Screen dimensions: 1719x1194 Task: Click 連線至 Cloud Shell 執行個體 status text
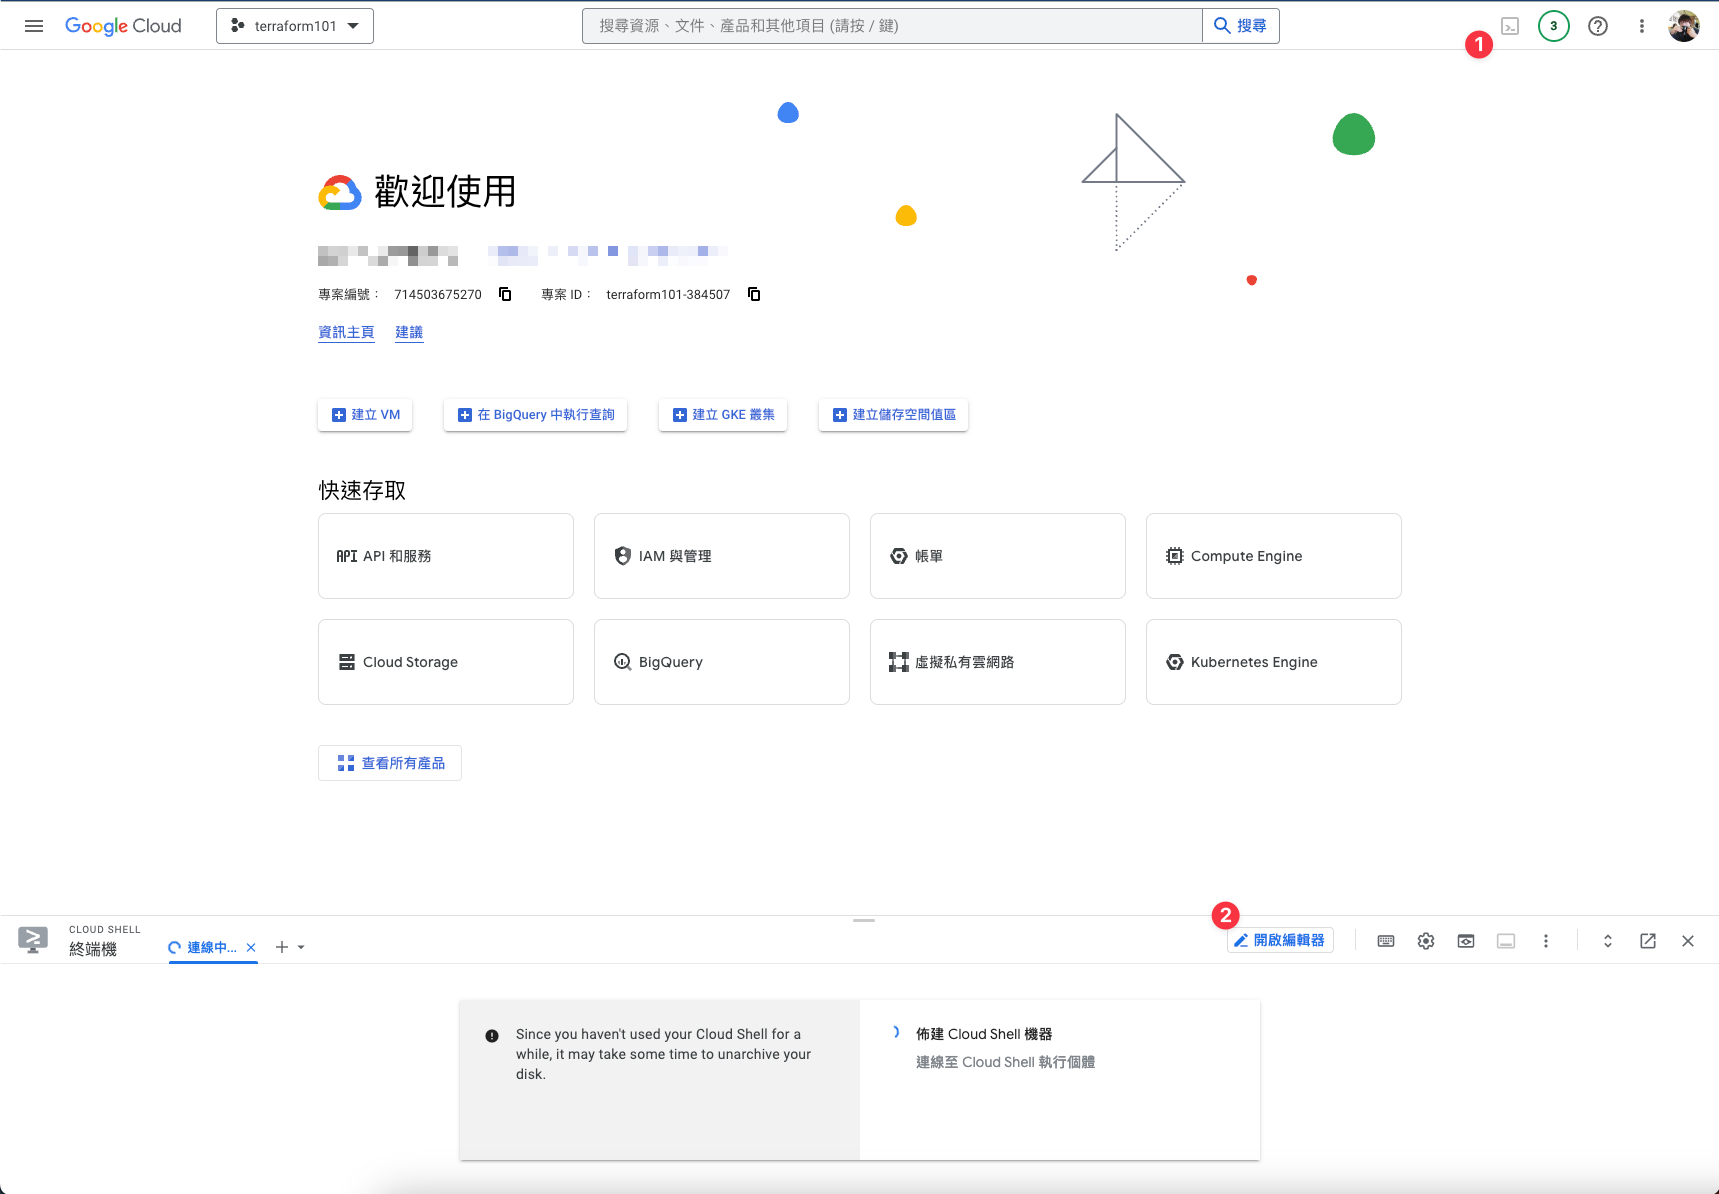click(1005, 1062)
